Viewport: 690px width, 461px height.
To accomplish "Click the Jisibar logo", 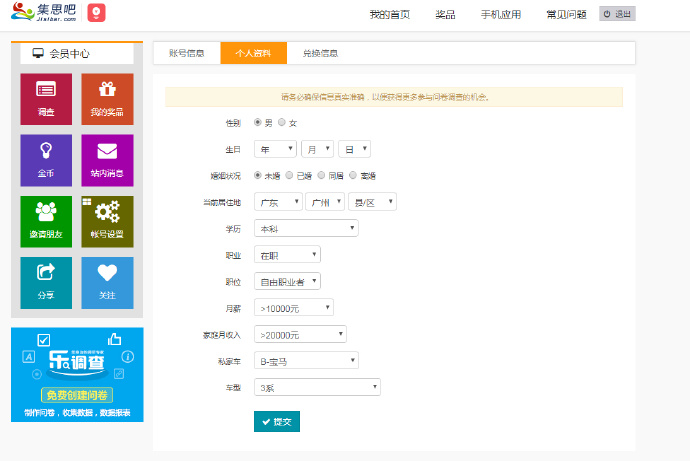I will click(44, 12).
